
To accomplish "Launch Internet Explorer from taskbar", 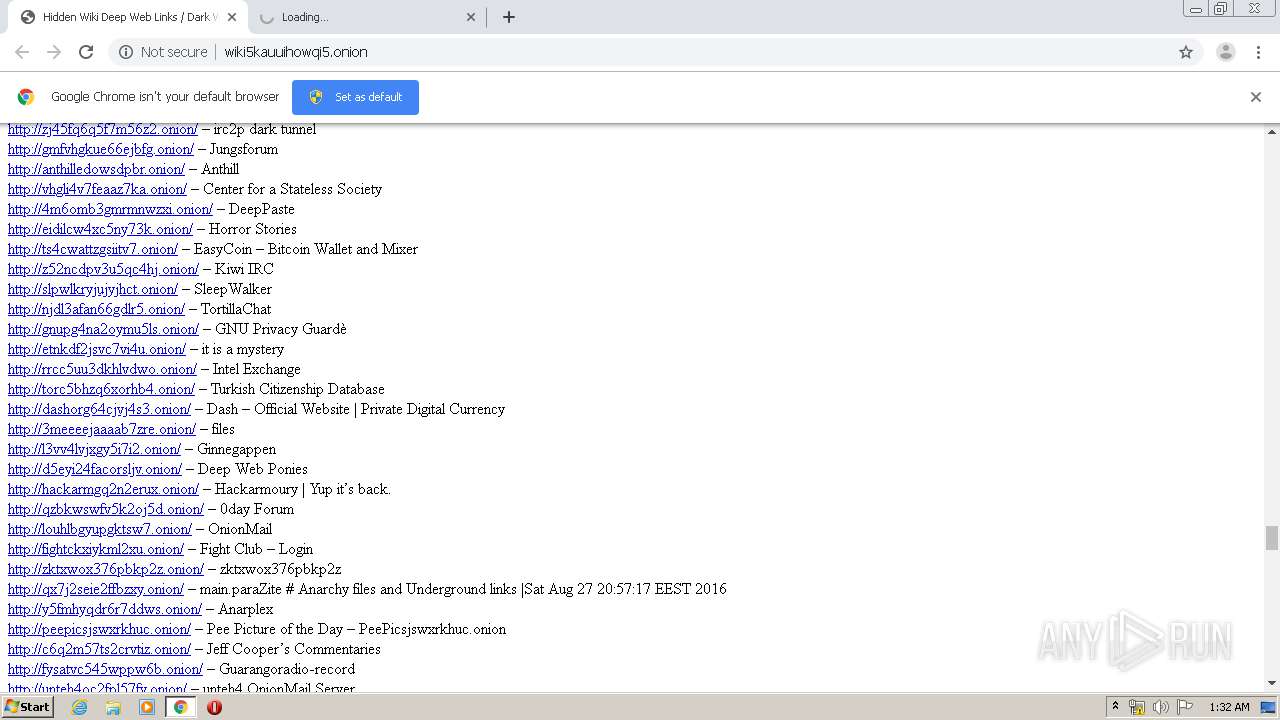I will pyautogui.click(x=79, y=707).
